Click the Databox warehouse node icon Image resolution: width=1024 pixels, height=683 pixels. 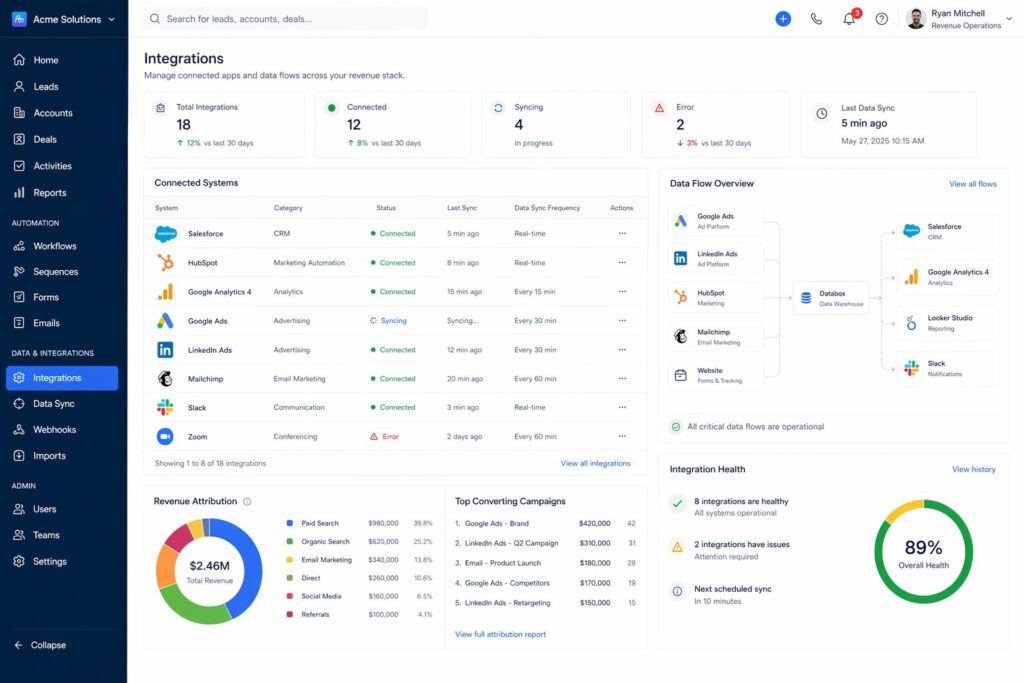point(806,298)
